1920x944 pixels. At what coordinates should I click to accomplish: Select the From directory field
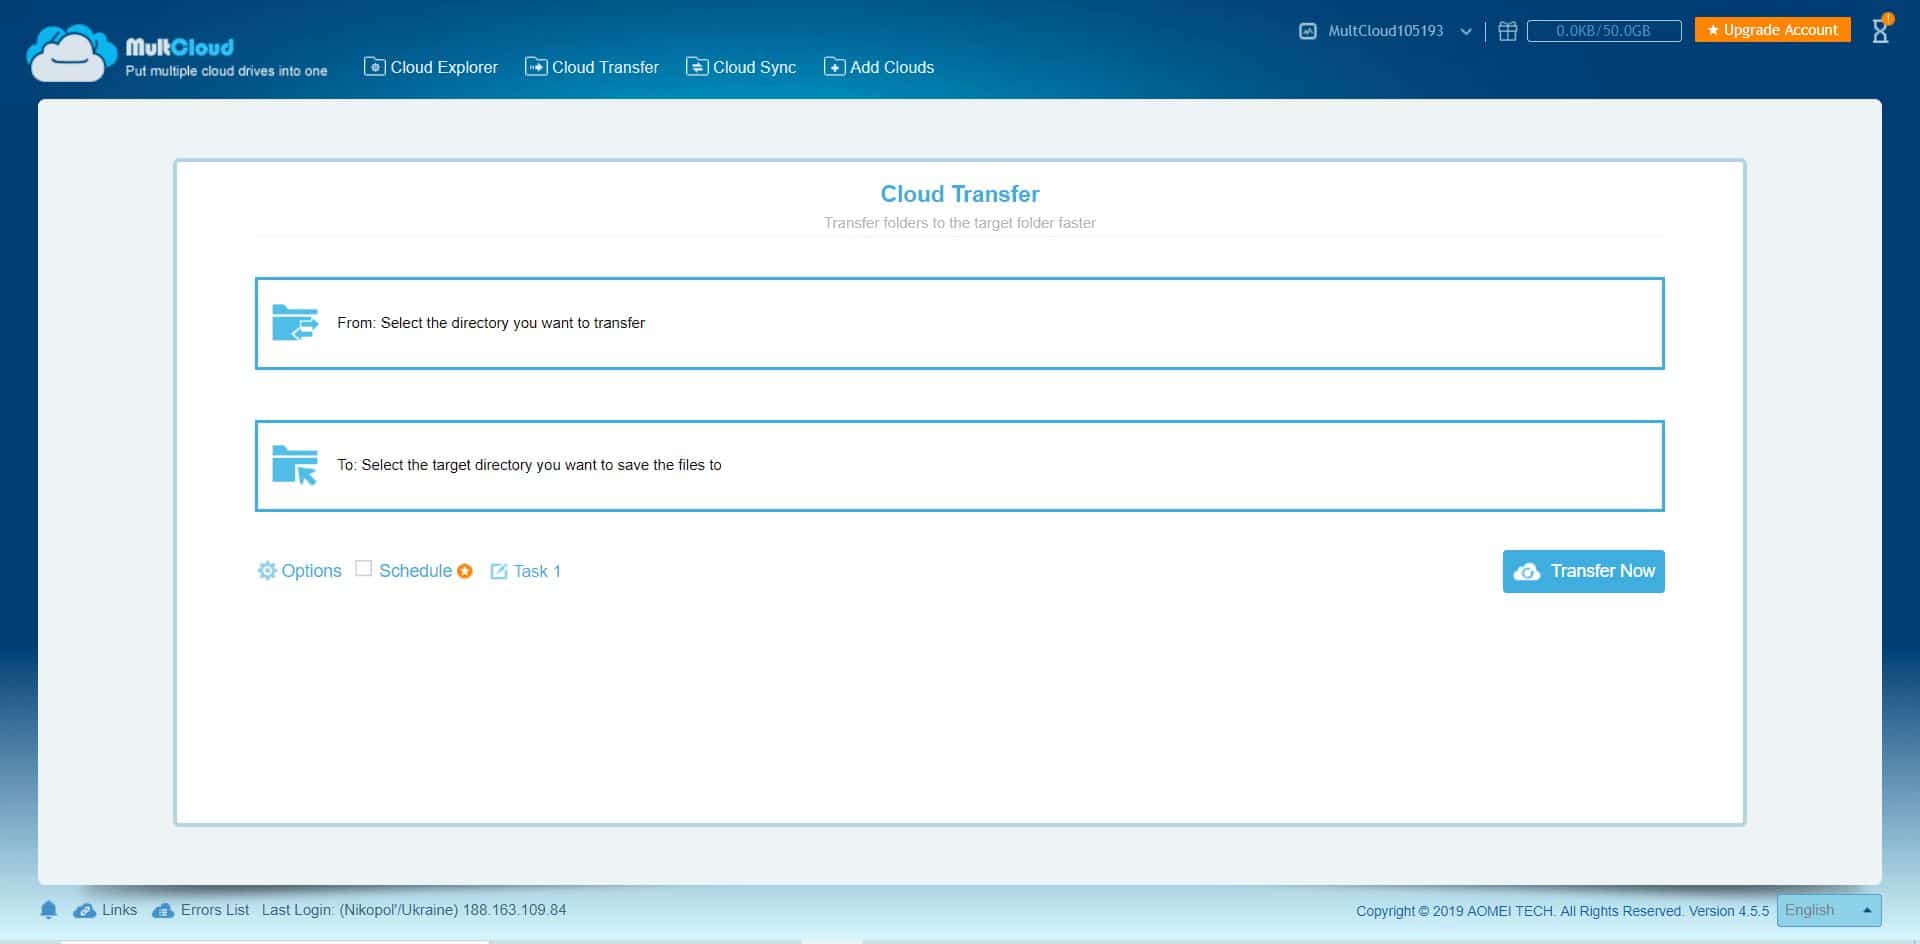click(x=960, y=323)
